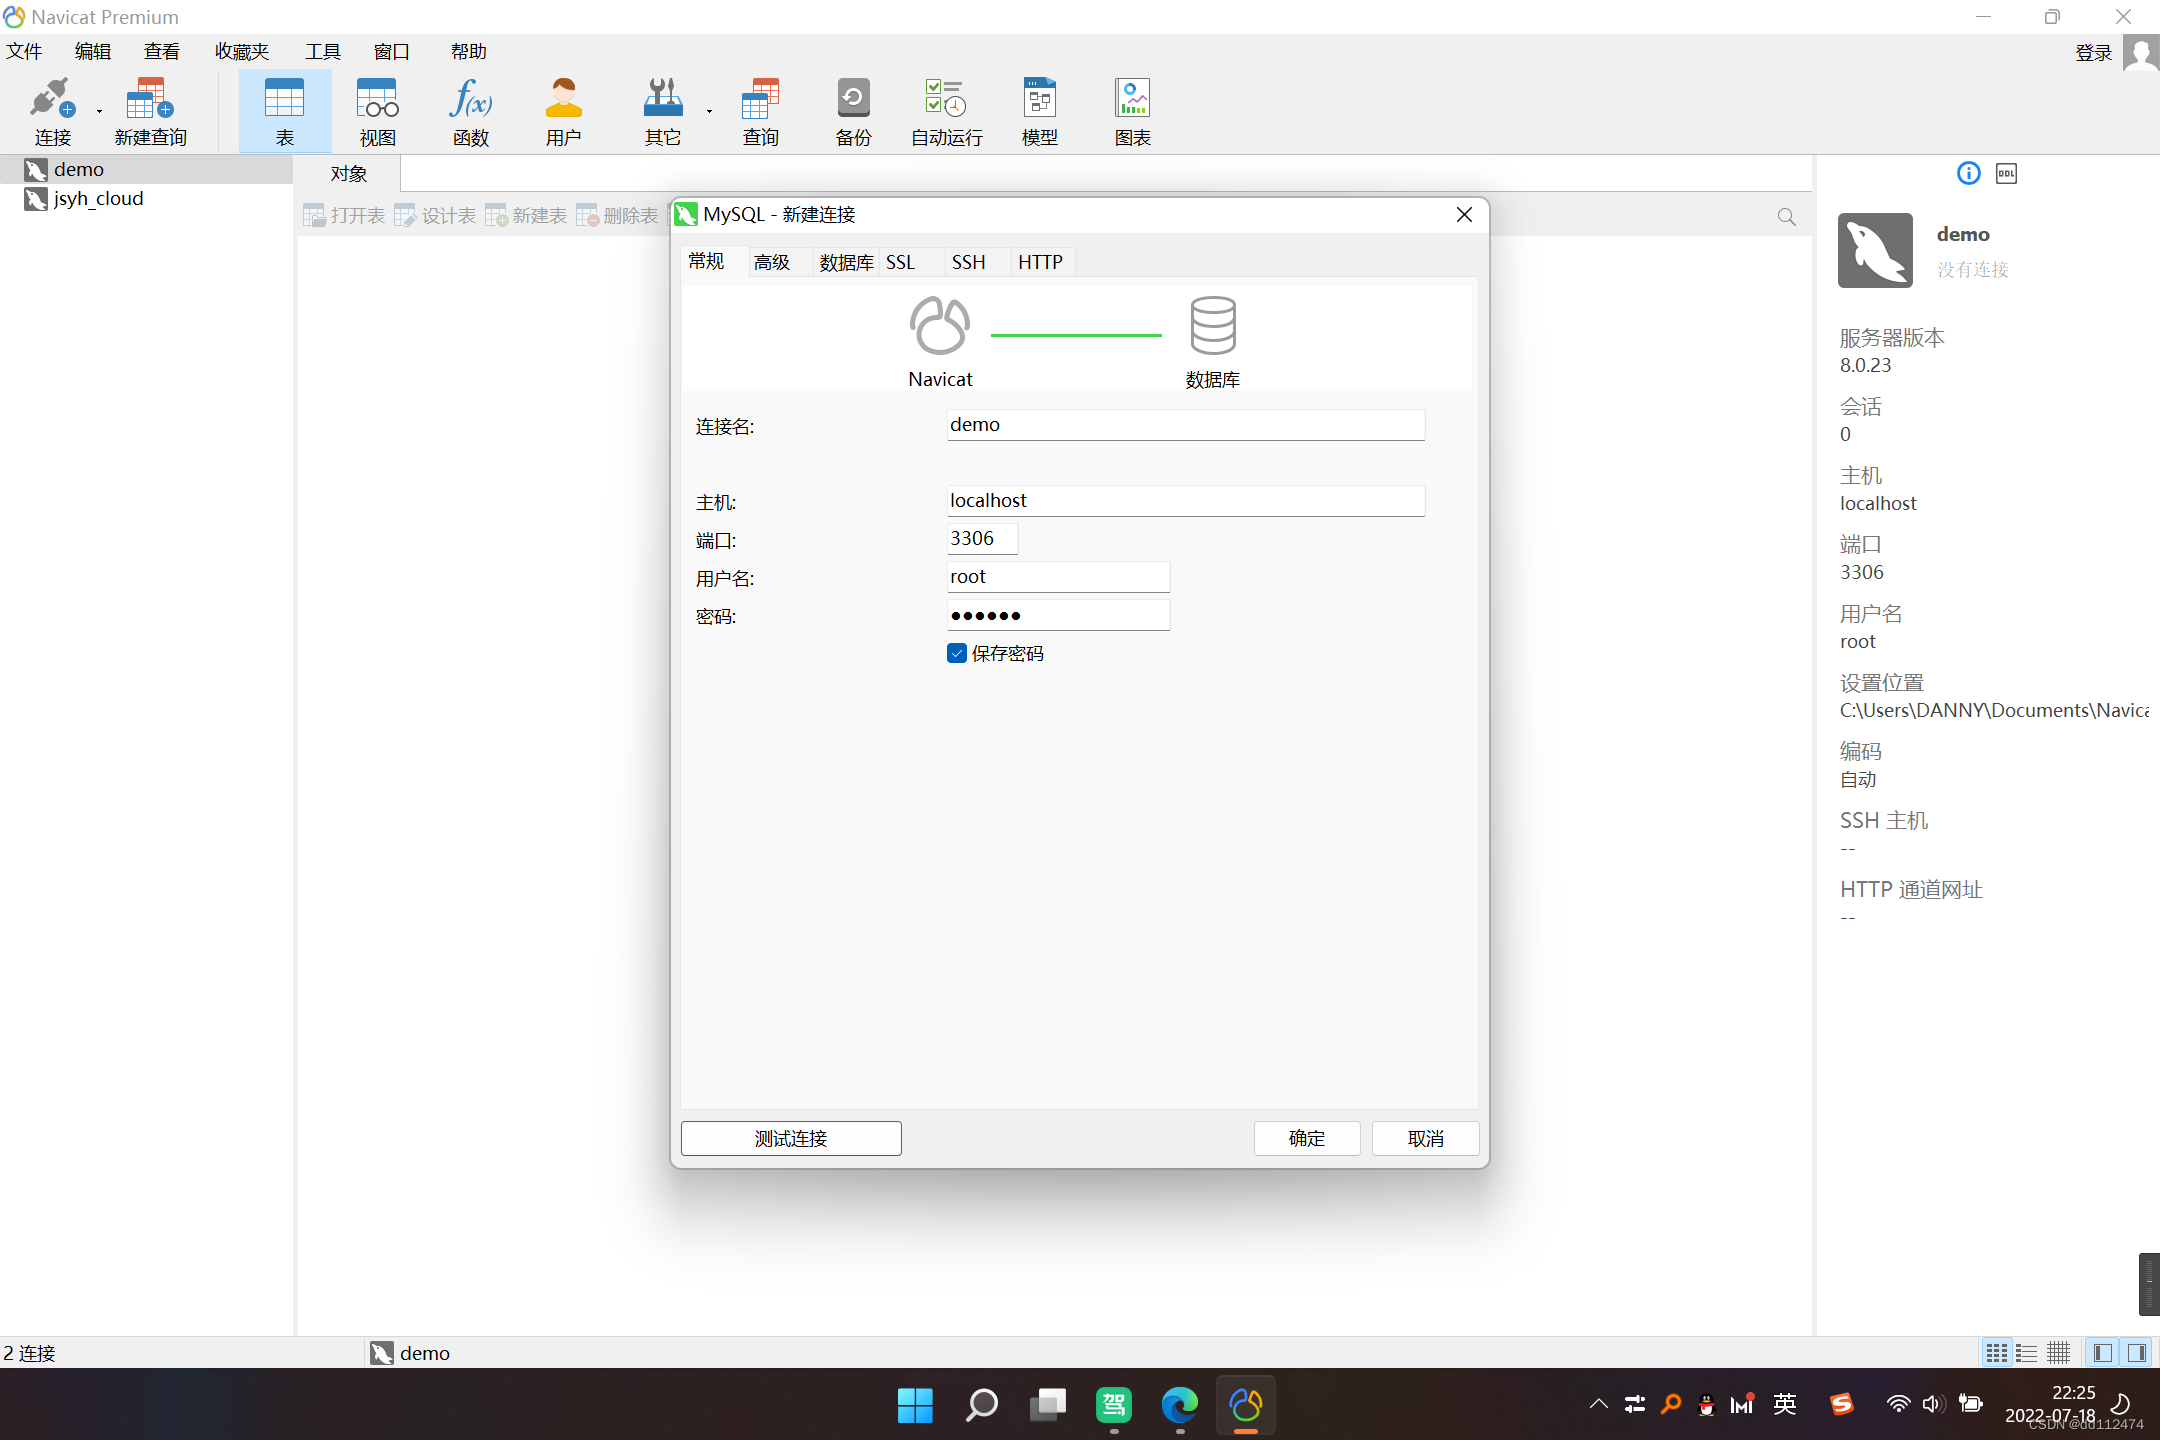Screen dimensions: 2160x1440
Task: Expand the Others (其它) dropdown arrow
Action: 709,111
